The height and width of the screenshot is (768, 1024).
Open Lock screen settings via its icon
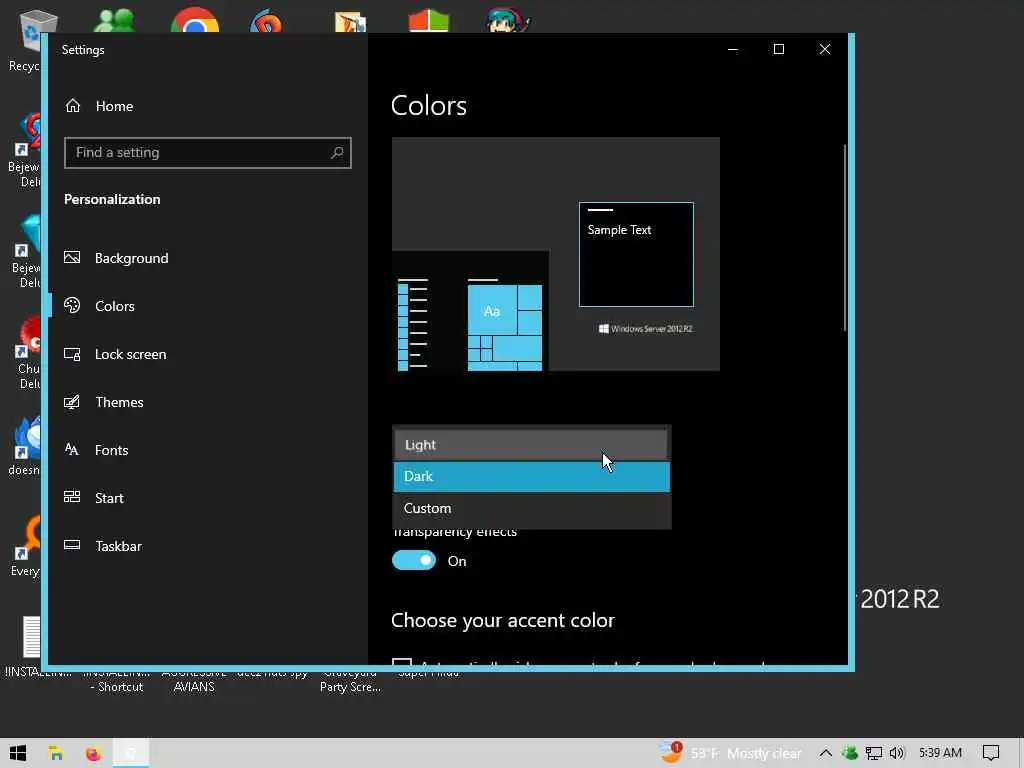[72, 354]
